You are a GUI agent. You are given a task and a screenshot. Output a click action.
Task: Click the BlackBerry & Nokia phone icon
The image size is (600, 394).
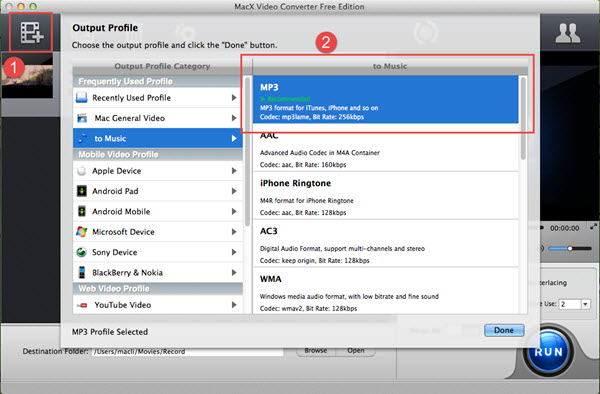pyautogui.click(x=82, y=272)
